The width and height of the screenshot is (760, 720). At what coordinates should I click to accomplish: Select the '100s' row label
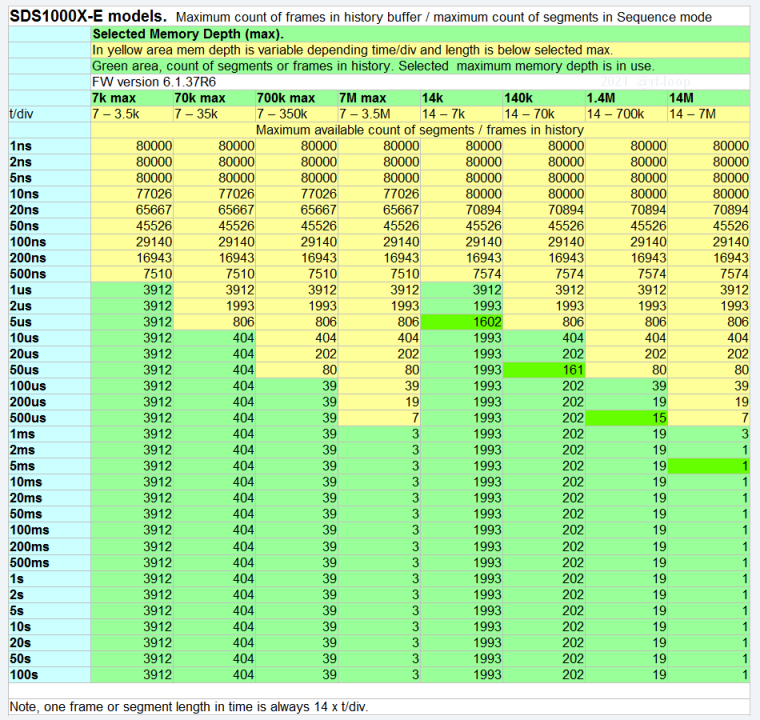(49, 674)
